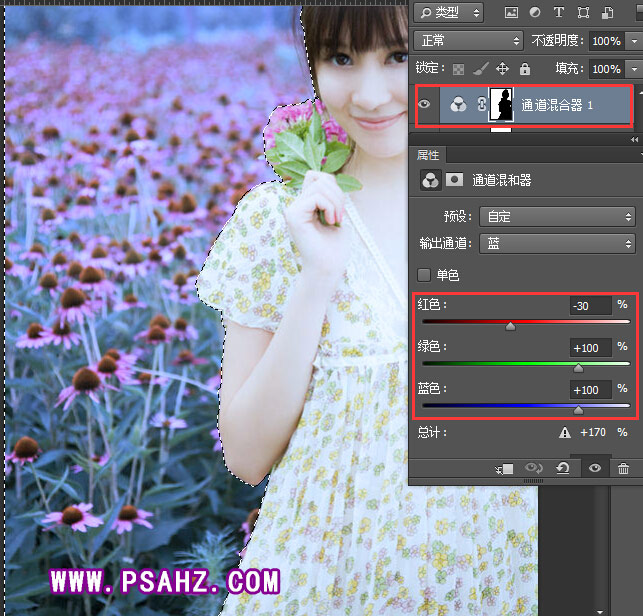The width and height of the screenshot is (643, 616).
Task: Click the shape layer filter icon
Action: [x=583, y=13]
